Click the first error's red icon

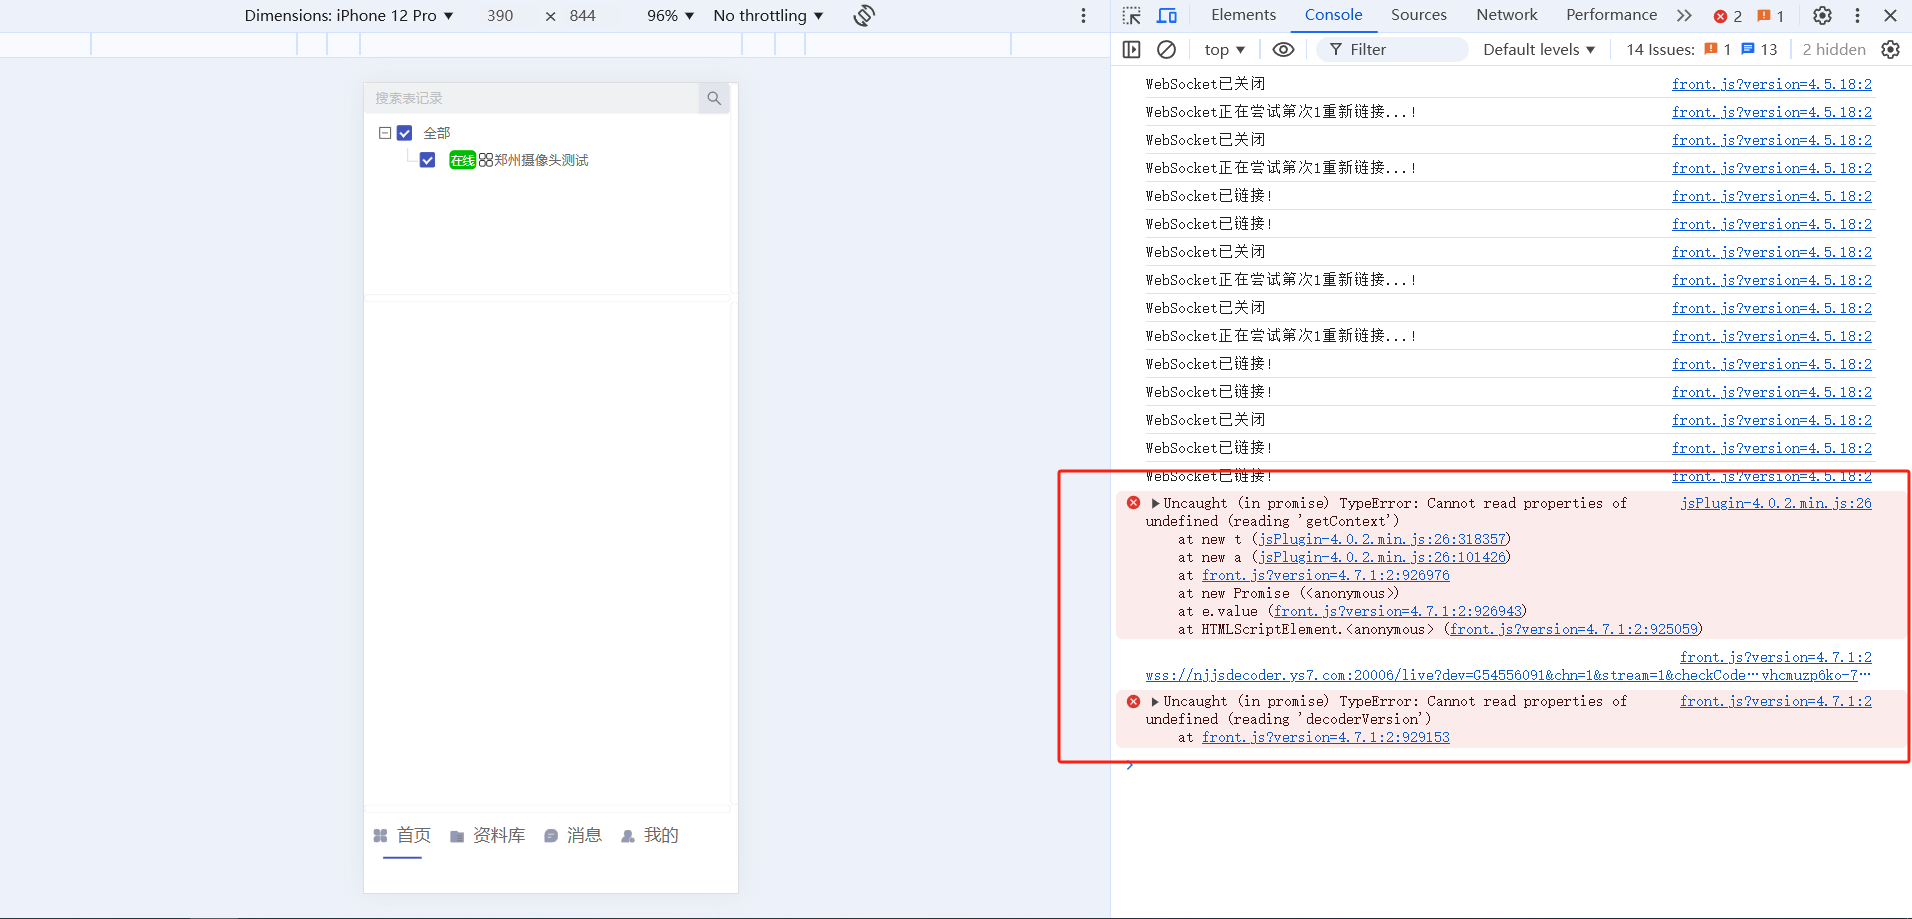pos(1133,503)
